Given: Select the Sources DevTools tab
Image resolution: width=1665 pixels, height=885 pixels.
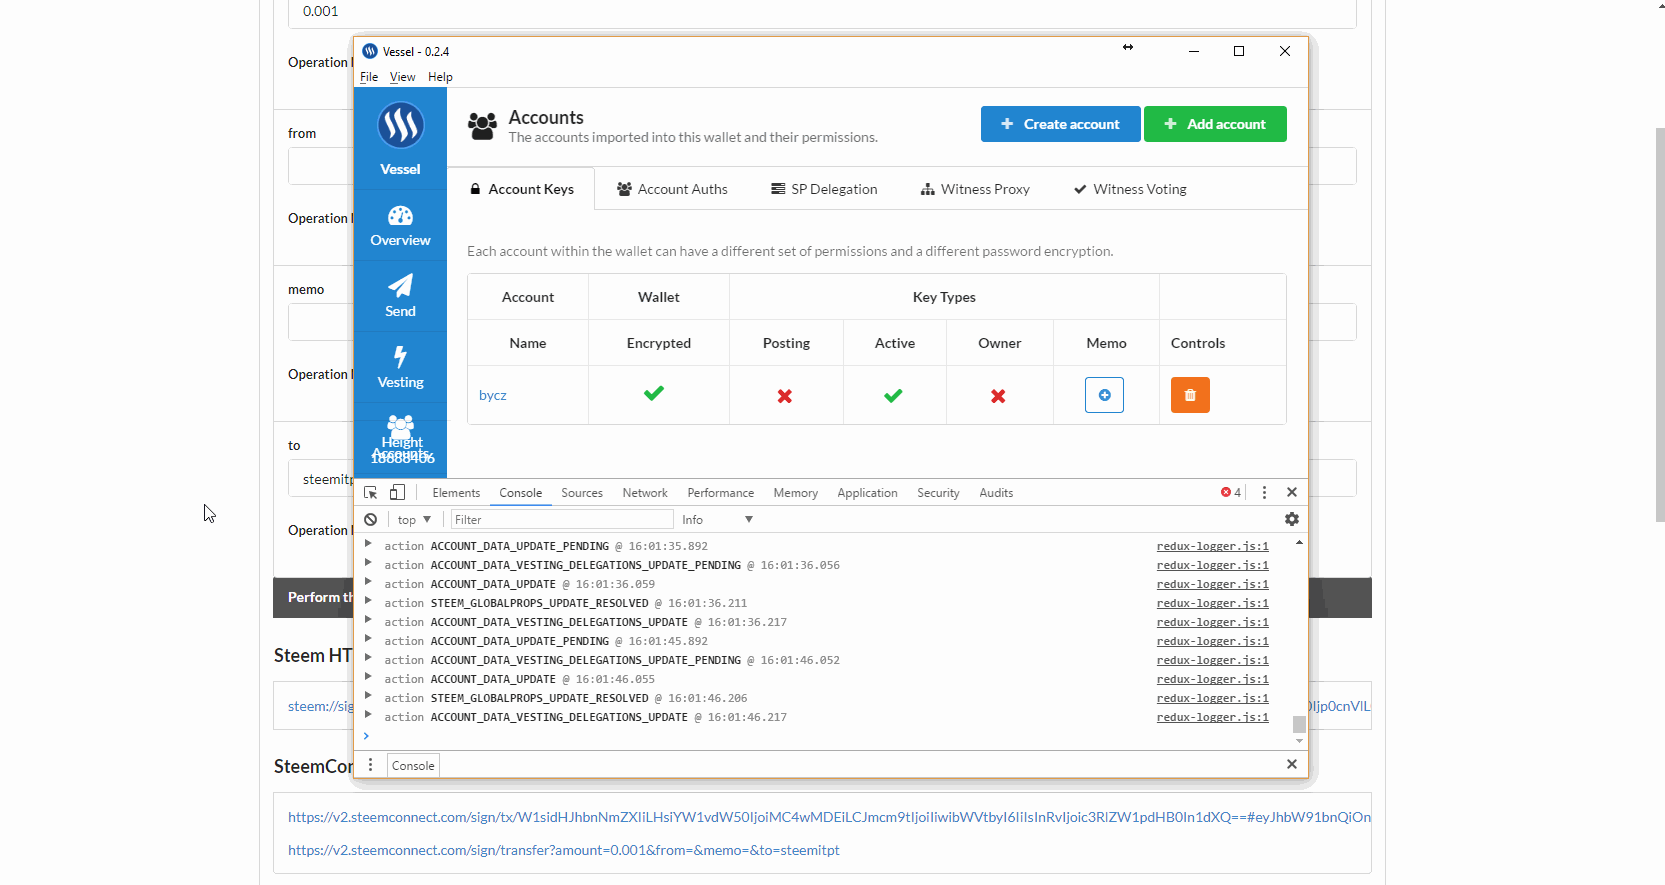Looking at the screenshot, I should 582,493.
